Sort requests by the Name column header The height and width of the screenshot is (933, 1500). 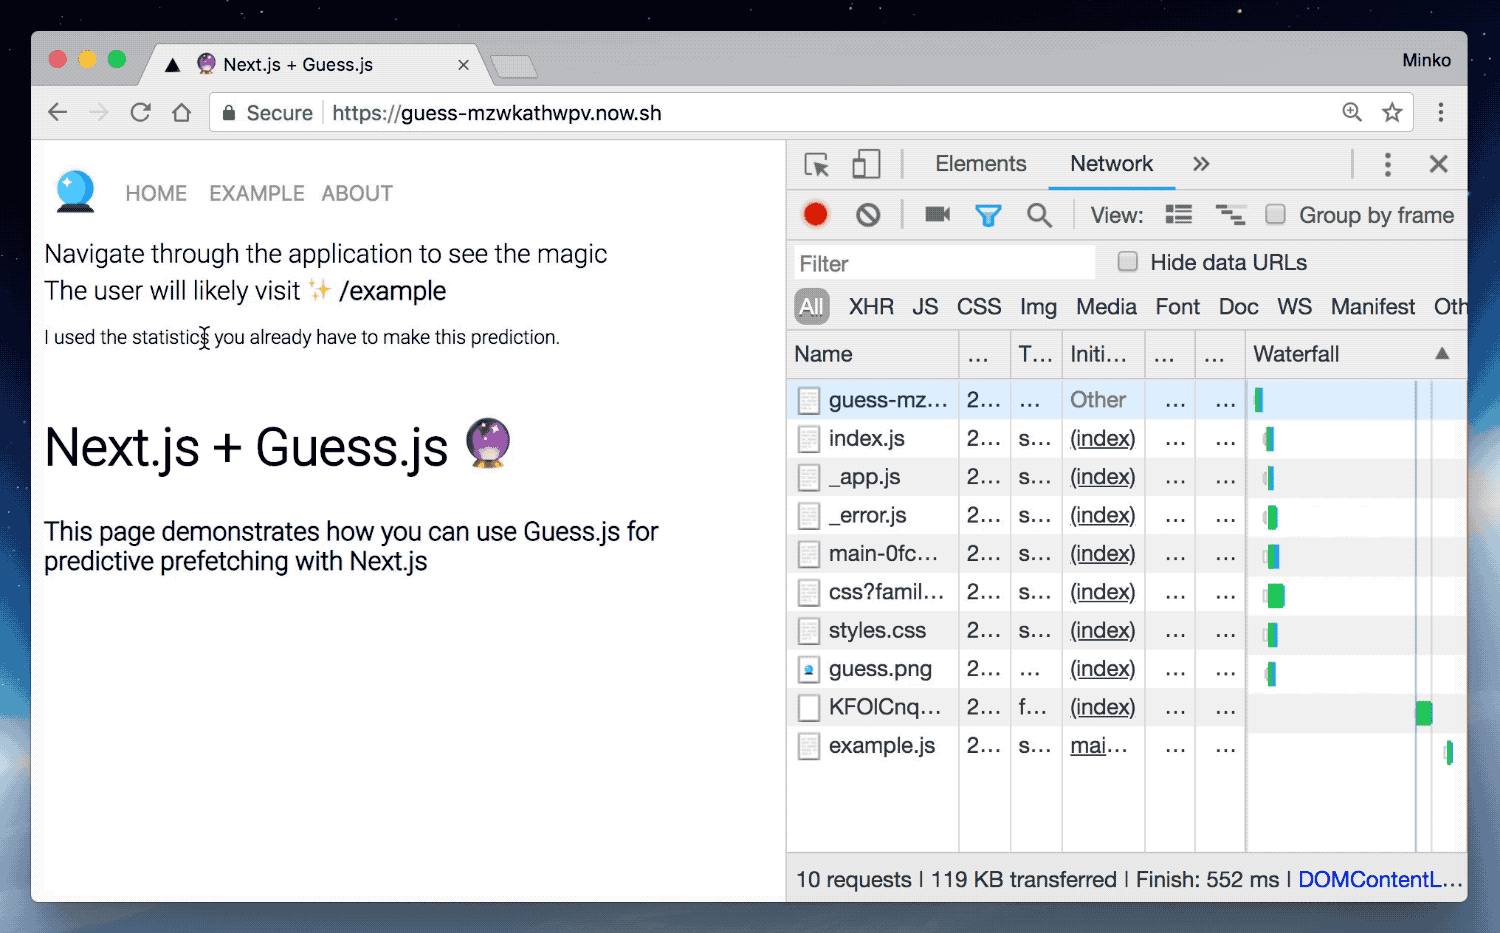(x=872, y=354)
